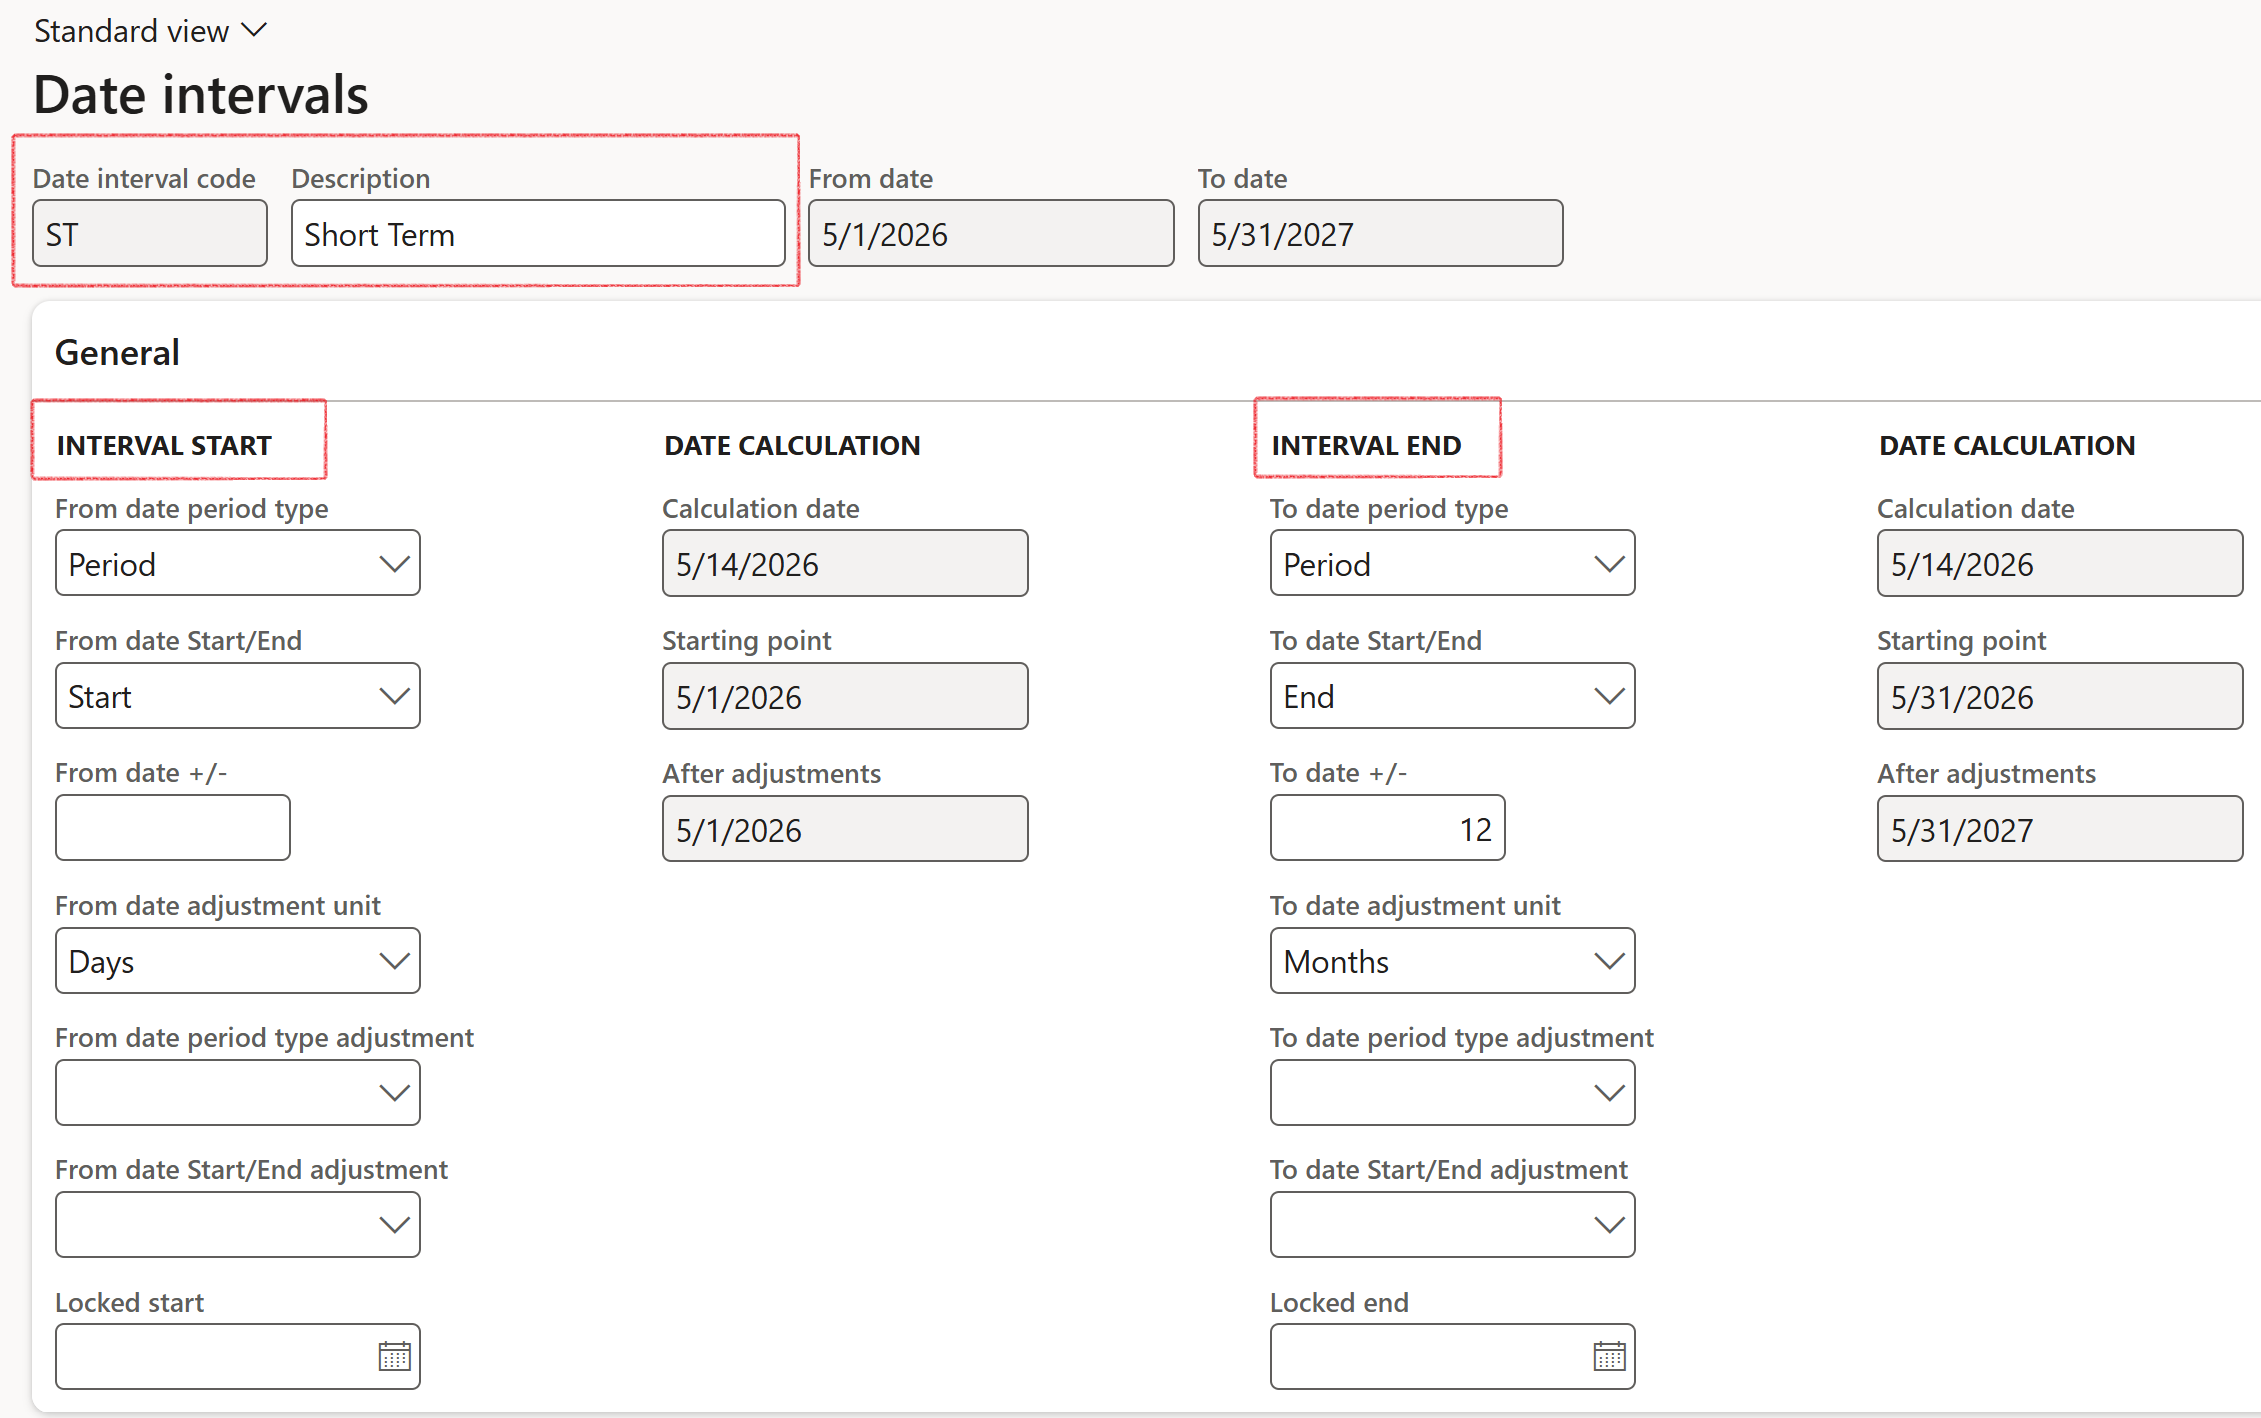Click Interval Start Starting point 5/1/2026
Image resolution: width=2261 pixels, height=1418 pixels.
coord(845,696)
